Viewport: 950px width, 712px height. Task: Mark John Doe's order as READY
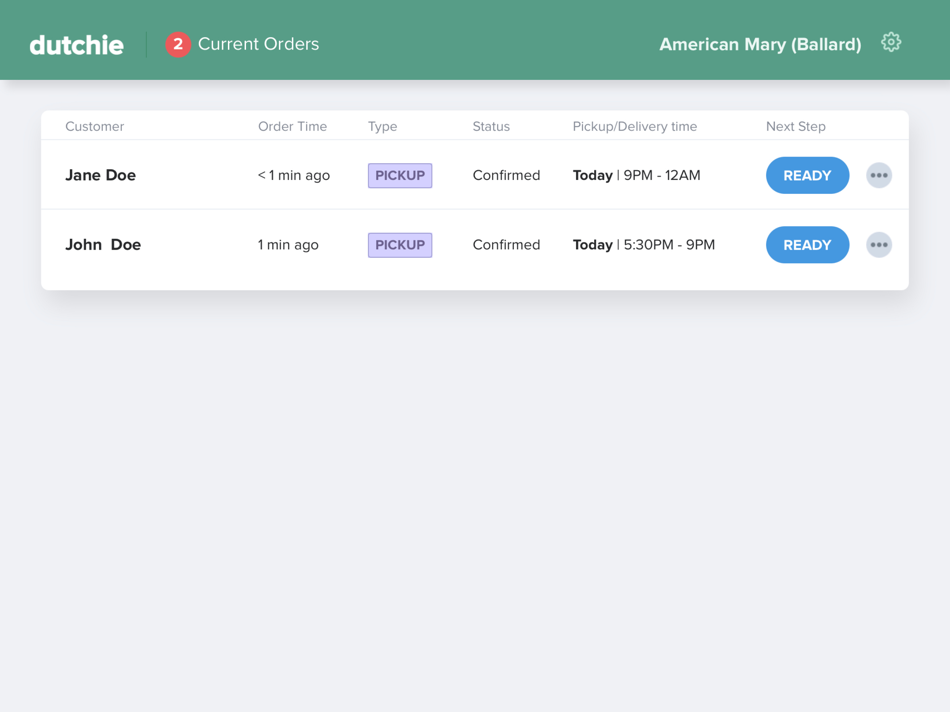tap(807, 245)
